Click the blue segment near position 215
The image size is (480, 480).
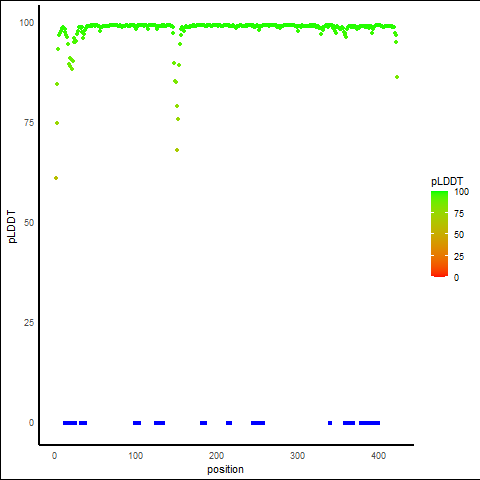(229, 423)
